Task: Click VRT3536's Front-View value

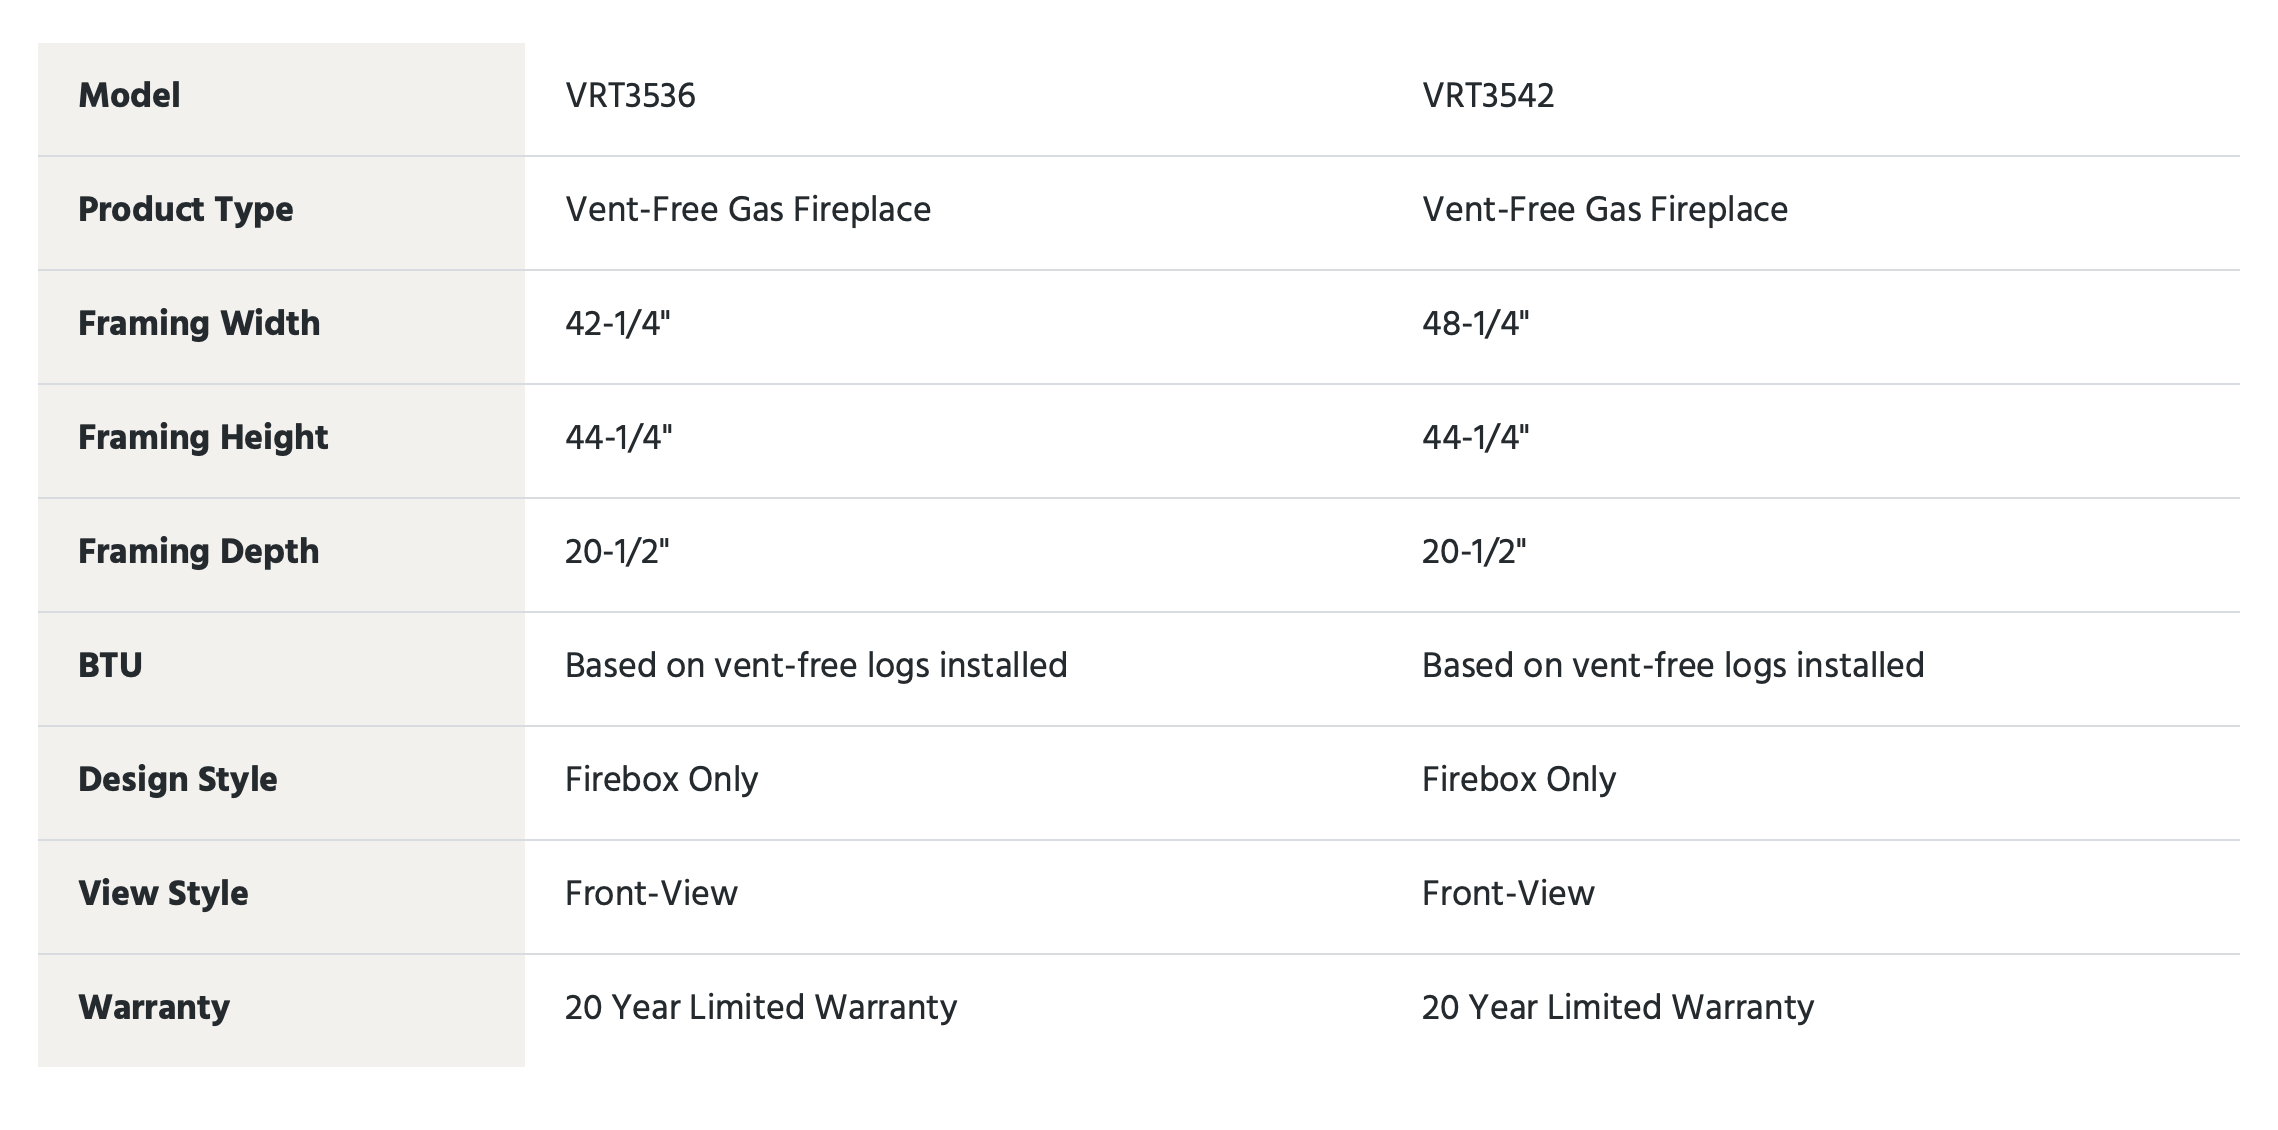Action: [x=651, y=894]
